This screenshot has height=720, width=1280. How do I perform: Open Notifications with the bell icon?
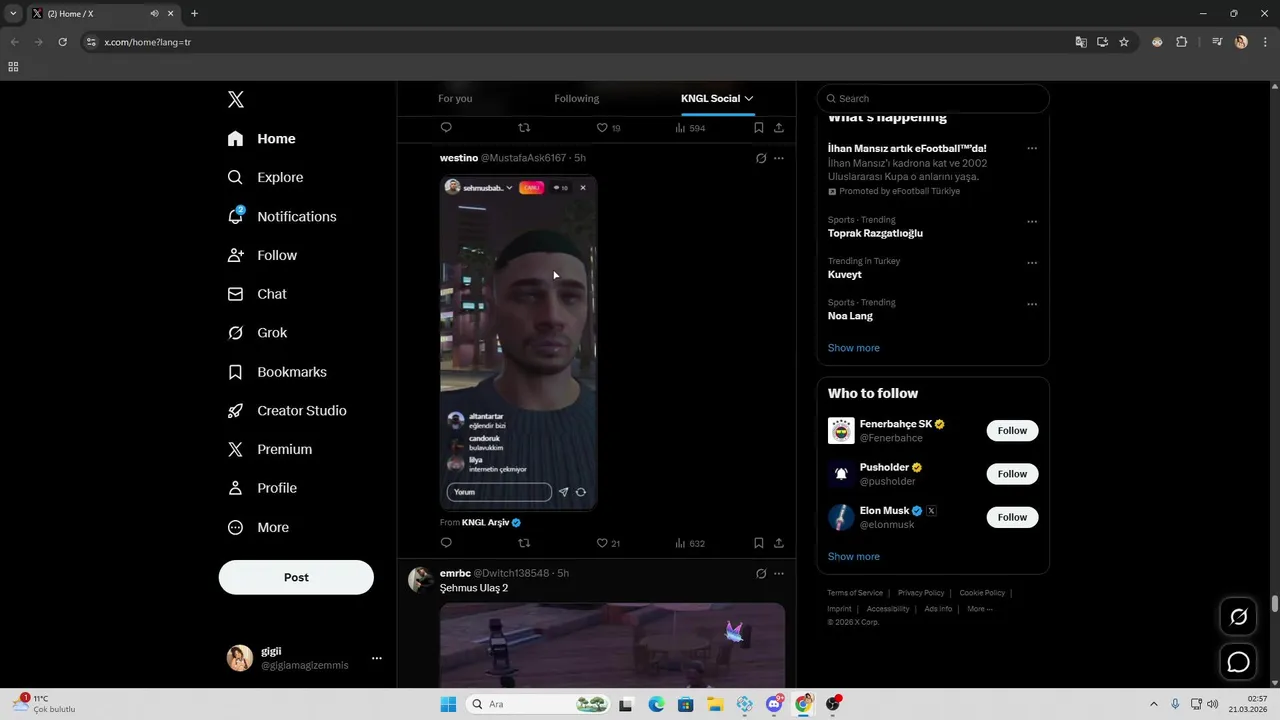[x=281, y=216]
